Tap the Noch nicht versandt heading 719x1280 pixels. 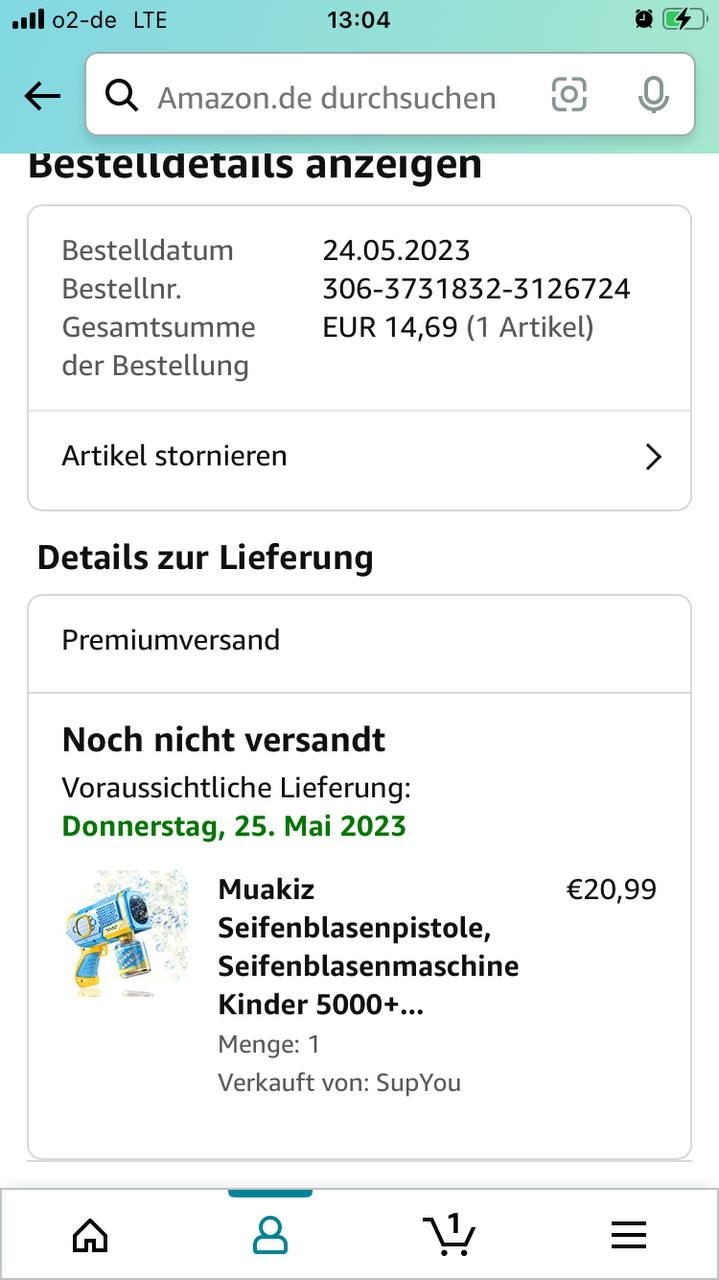click(224, 740)
